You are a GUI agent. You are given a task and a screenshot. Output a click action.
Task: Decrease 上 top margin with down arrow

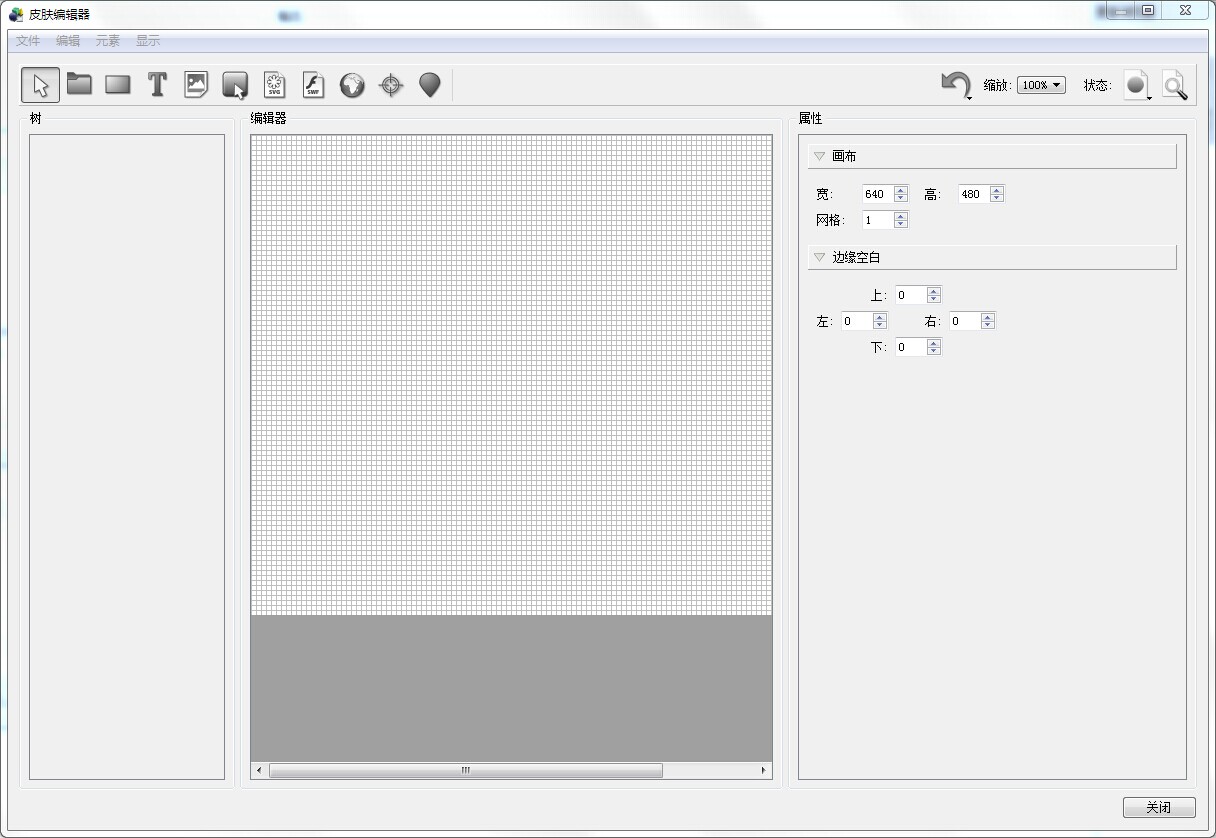pyautogui.click(x=934, y=299)
